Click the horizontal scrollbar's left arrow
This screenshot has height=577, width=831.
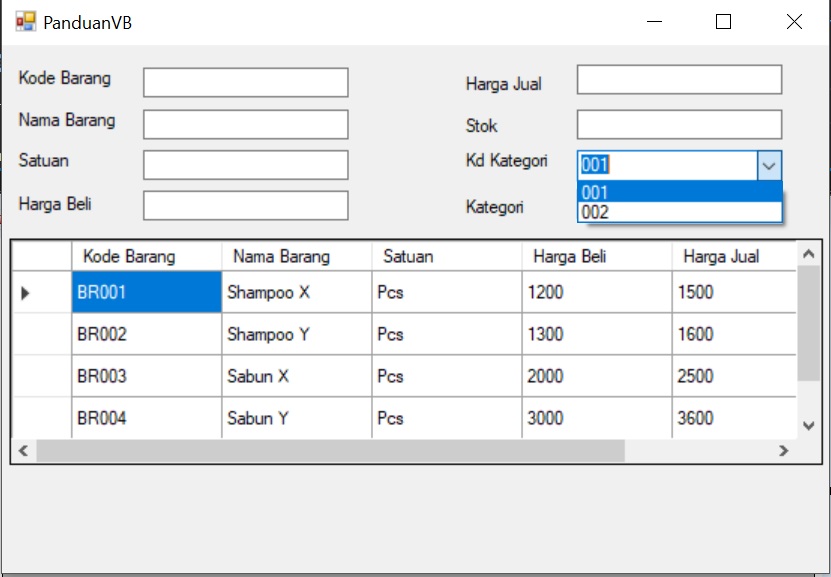click(22, 451)
